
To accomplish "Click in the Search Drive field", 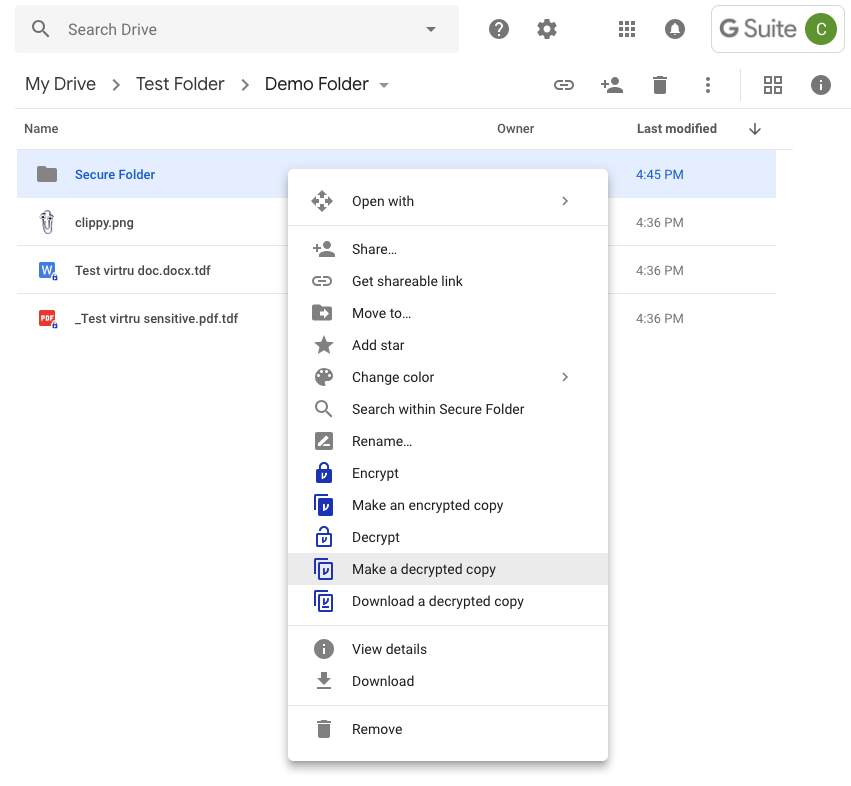I will (237, 29).
